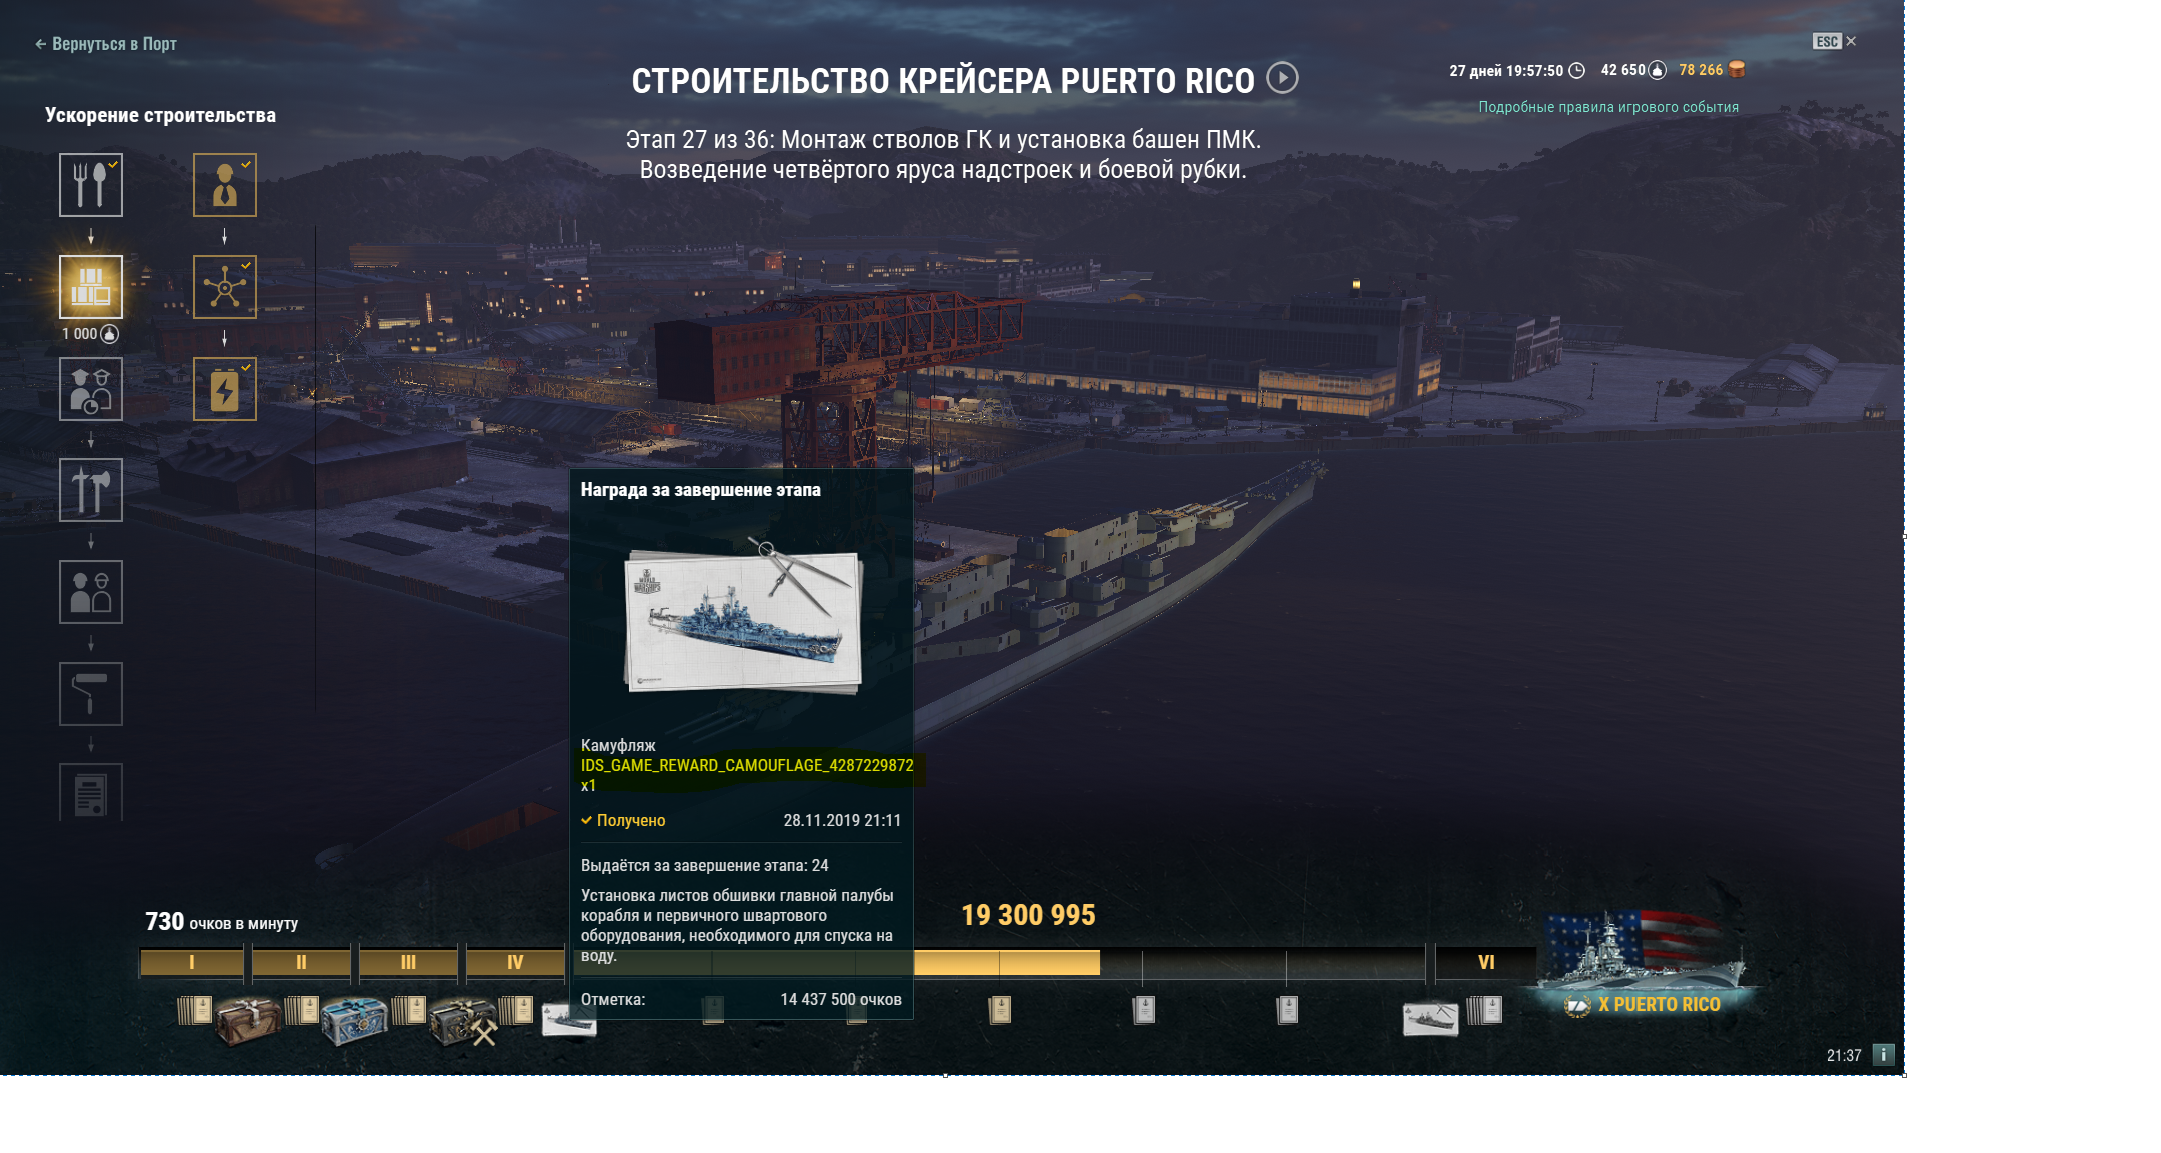Select phase I on the progress bar

[x=191, y=962]
